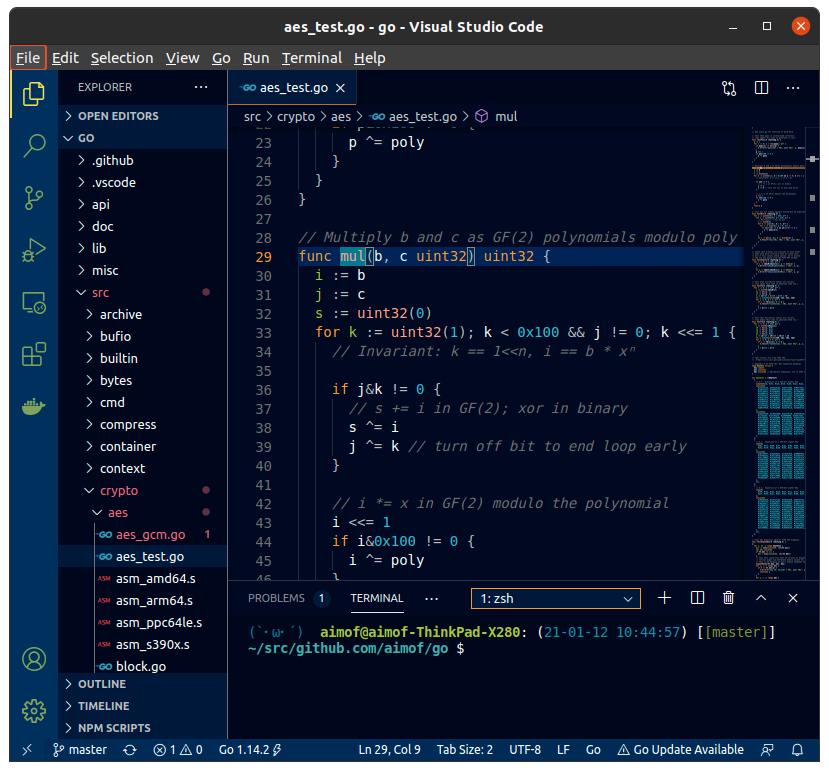
Task: Switch to the TERMINAL panel tab
Action: 377,598
